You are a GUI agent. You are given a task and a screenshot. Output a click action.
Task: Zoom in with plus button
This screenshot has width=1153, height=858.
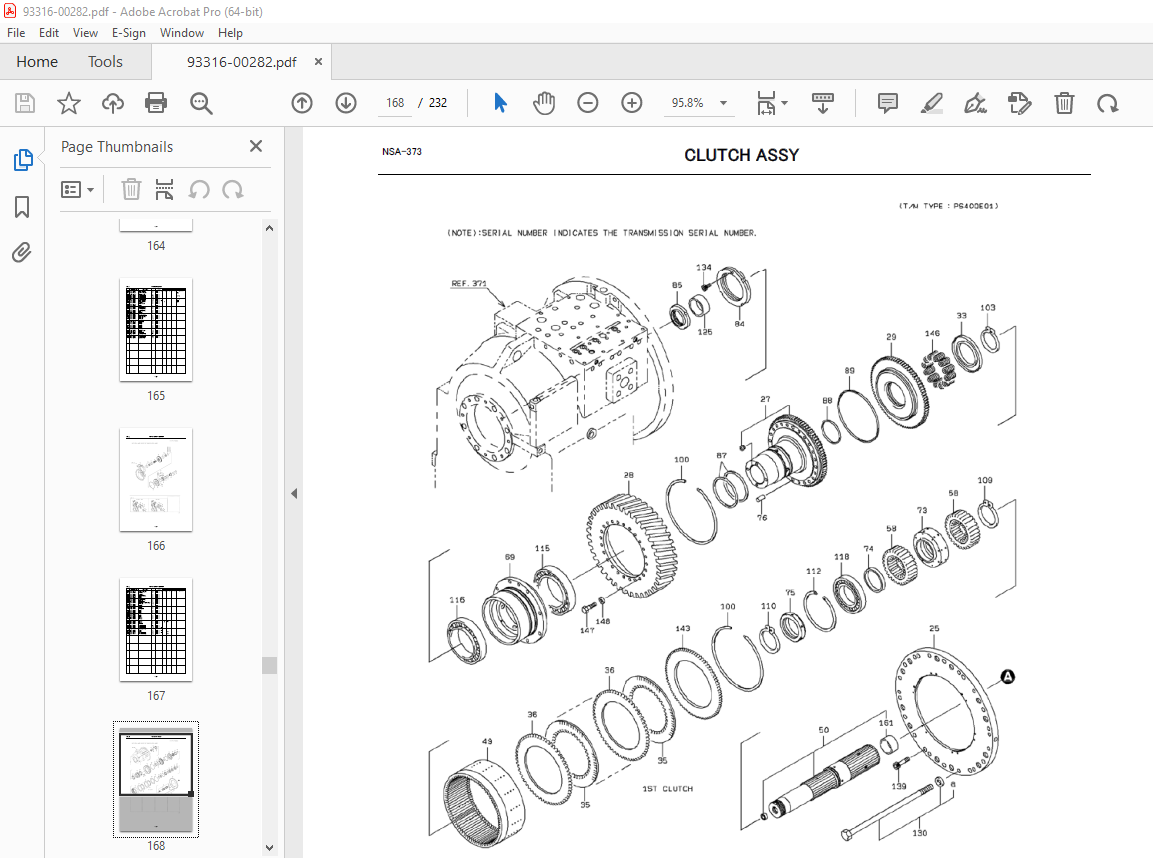(x=632, y=103)
